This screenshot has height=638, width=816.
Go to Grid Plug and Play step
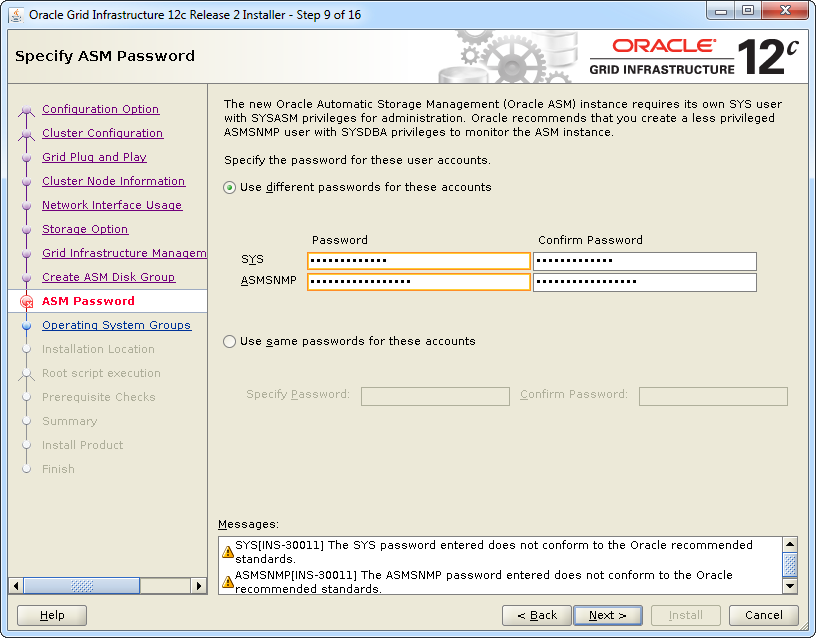pos(94,157)
